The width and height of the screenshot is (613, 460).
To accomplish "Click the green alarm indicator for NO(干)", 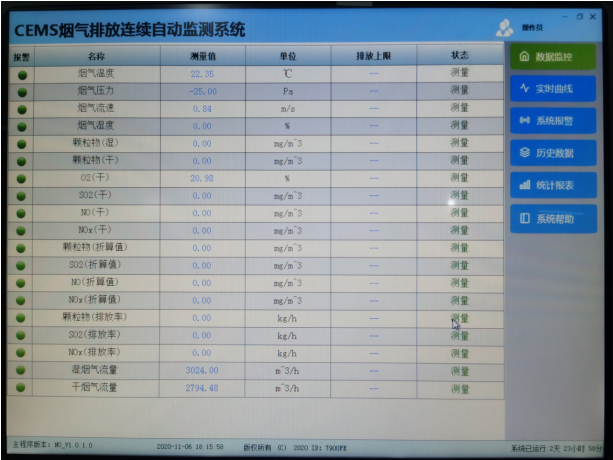I will pyautogui.click(x=22, y=214).
